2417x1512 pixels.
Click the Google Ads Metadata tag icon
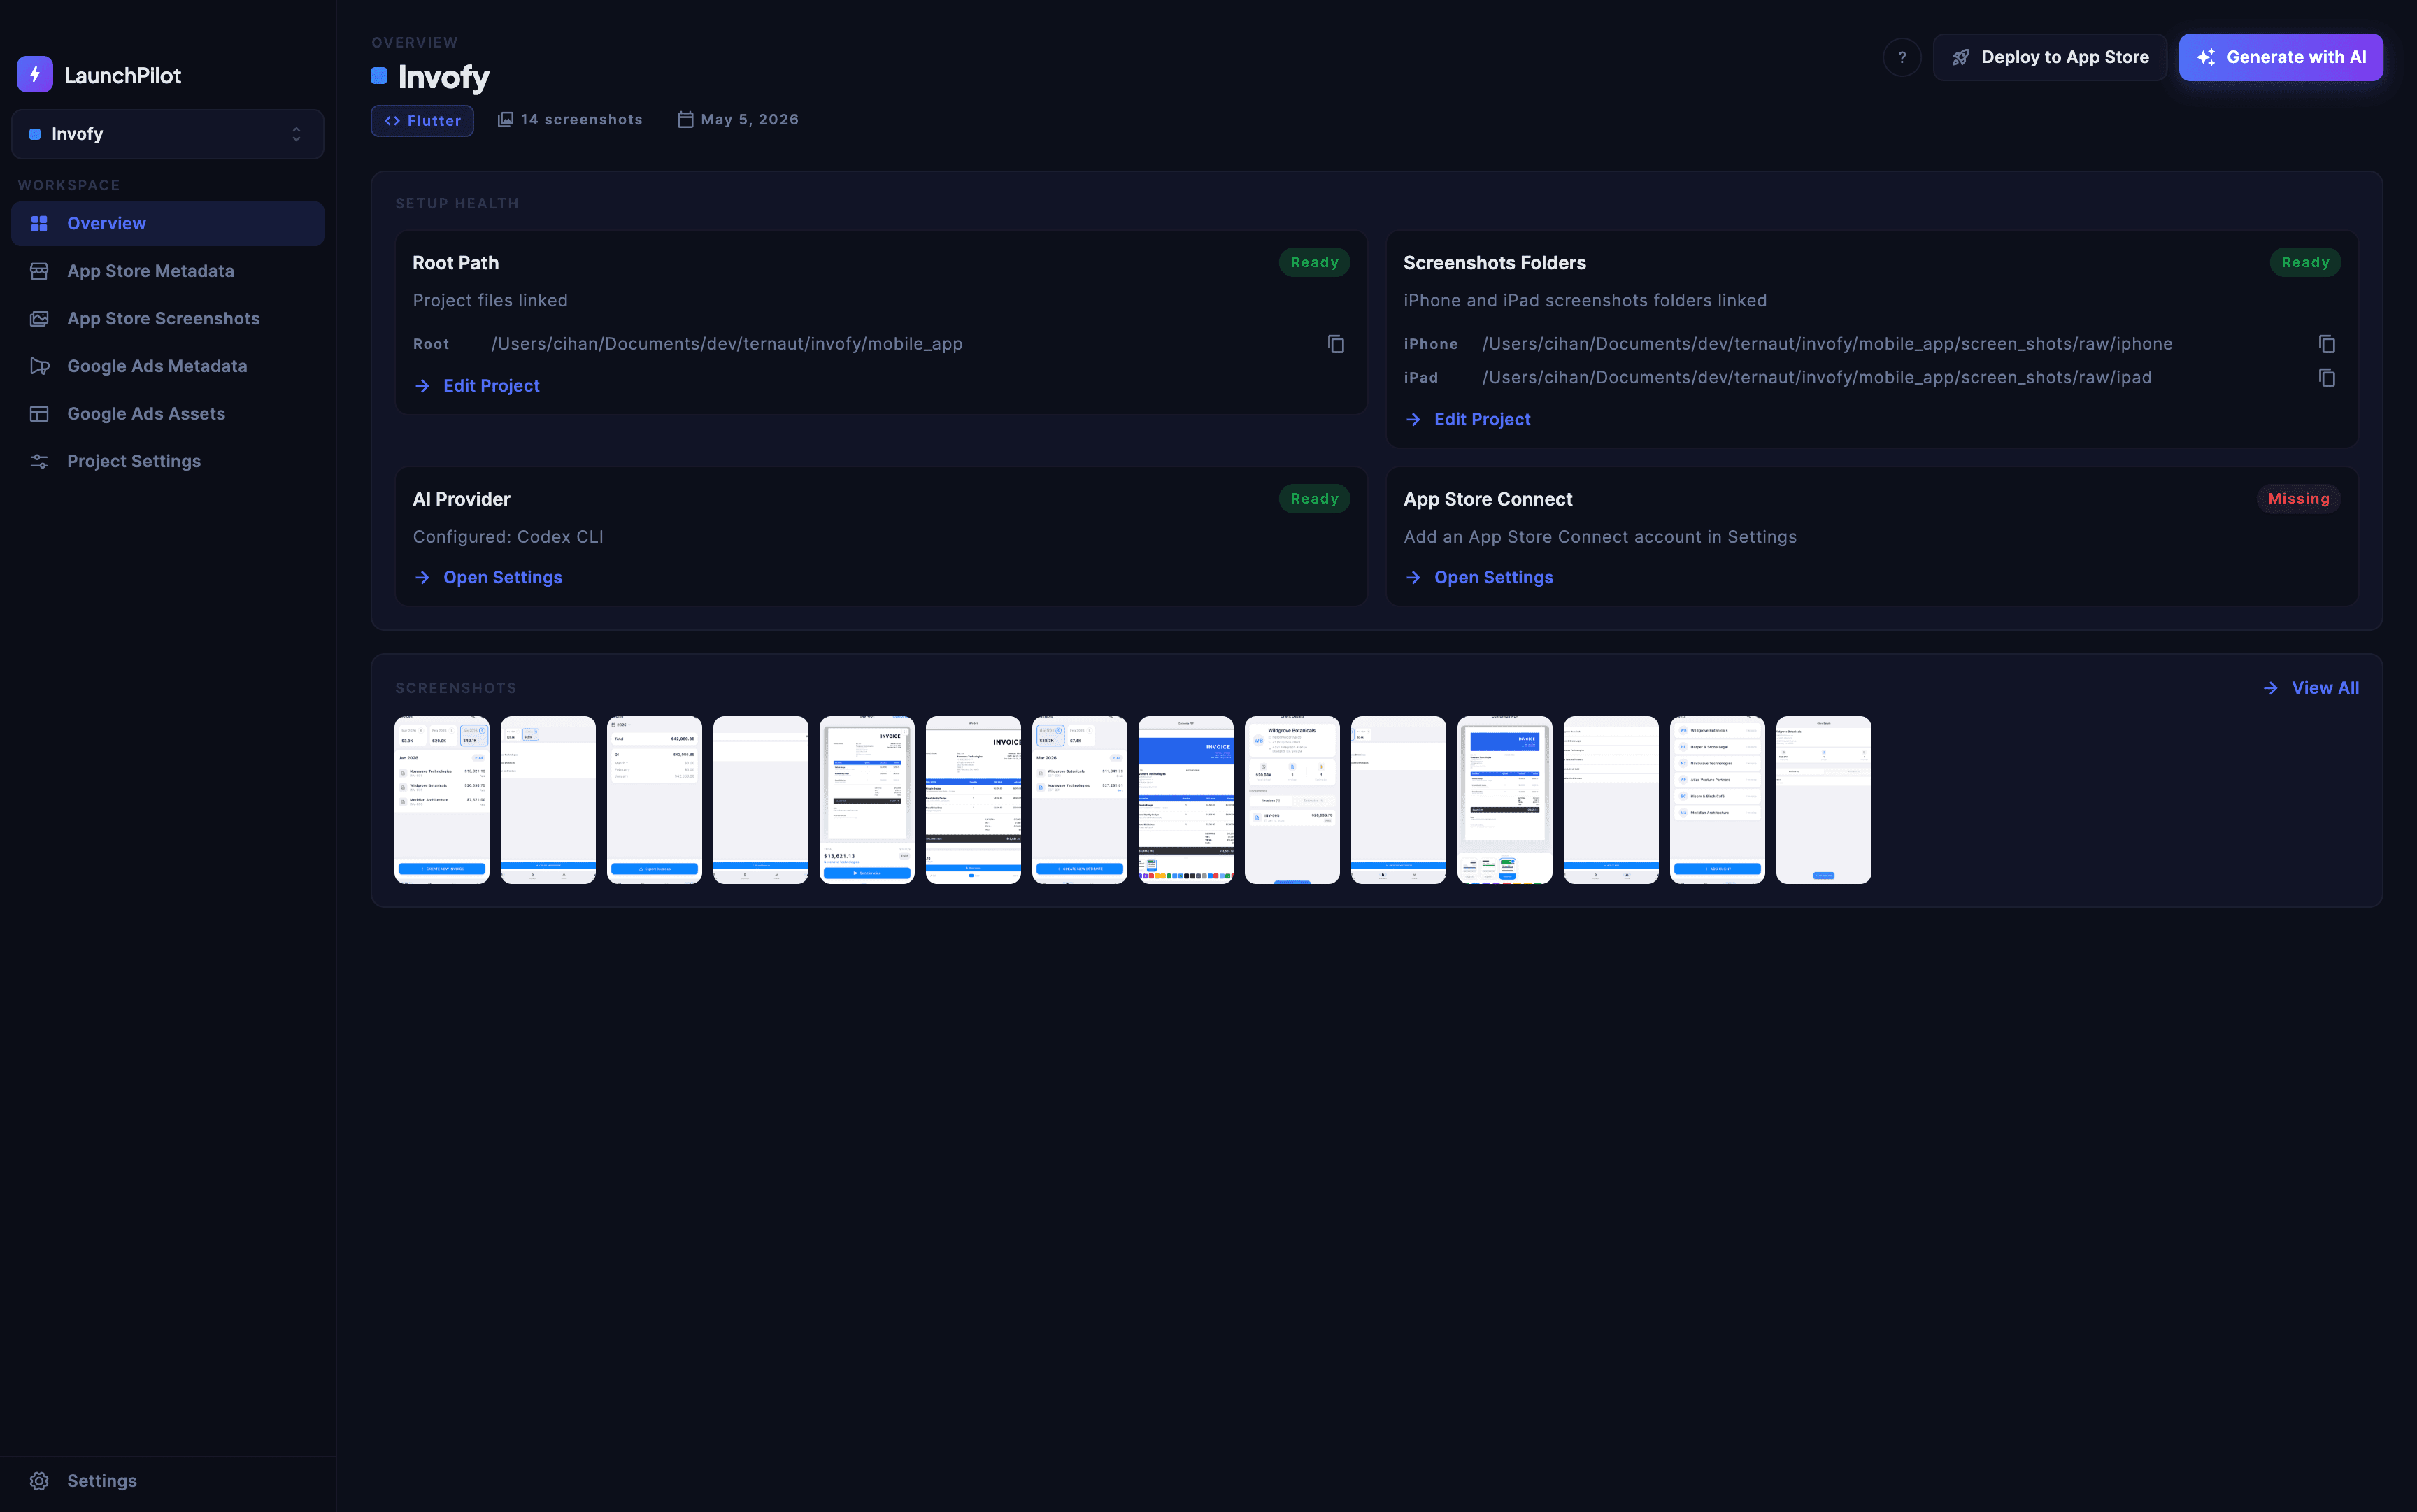pos(39,366)
